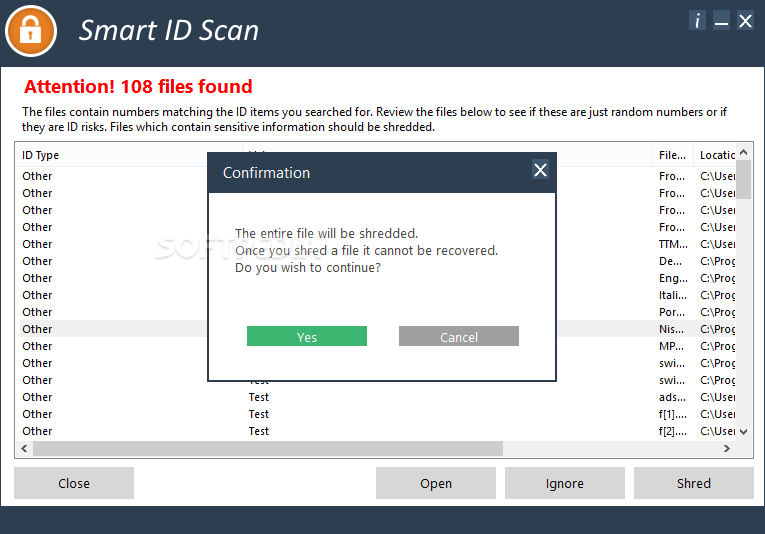Click 'Other' ID type in the ads... row
765x534 pixels.
[37, 397]
